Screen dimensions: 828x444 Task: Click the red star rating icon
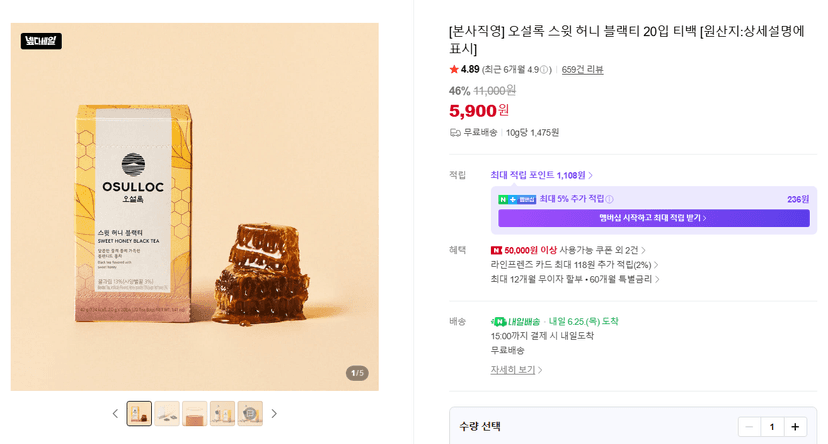pos(454,69)
